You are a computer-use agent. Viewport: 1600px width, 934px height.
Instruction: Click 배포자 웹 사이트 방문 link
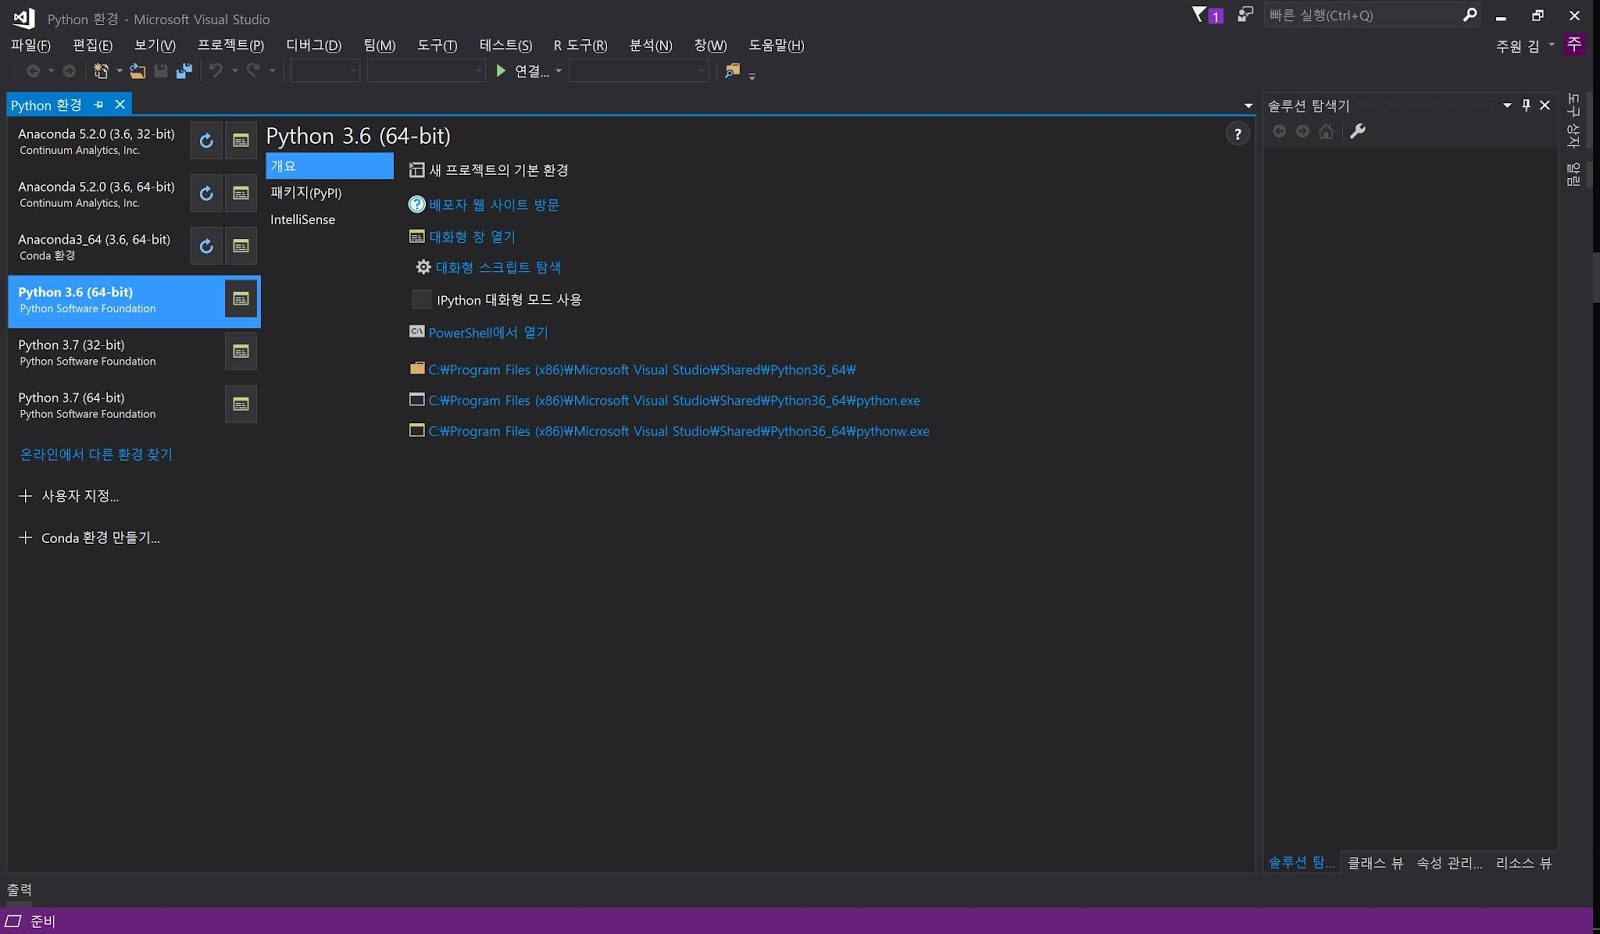click(x=494, y=205)
